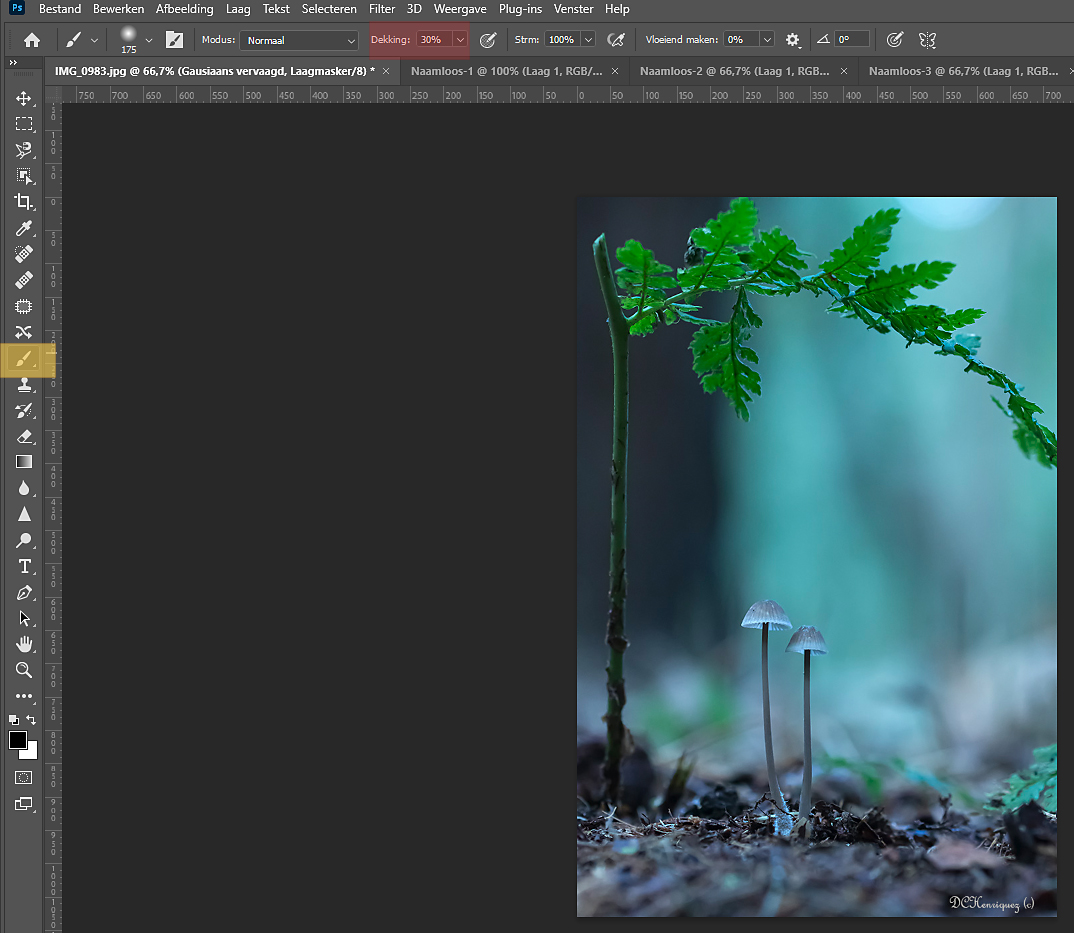Screen dimensions: 1074x933
Task: Choose the Eraser tool
Action: (24, 437)
